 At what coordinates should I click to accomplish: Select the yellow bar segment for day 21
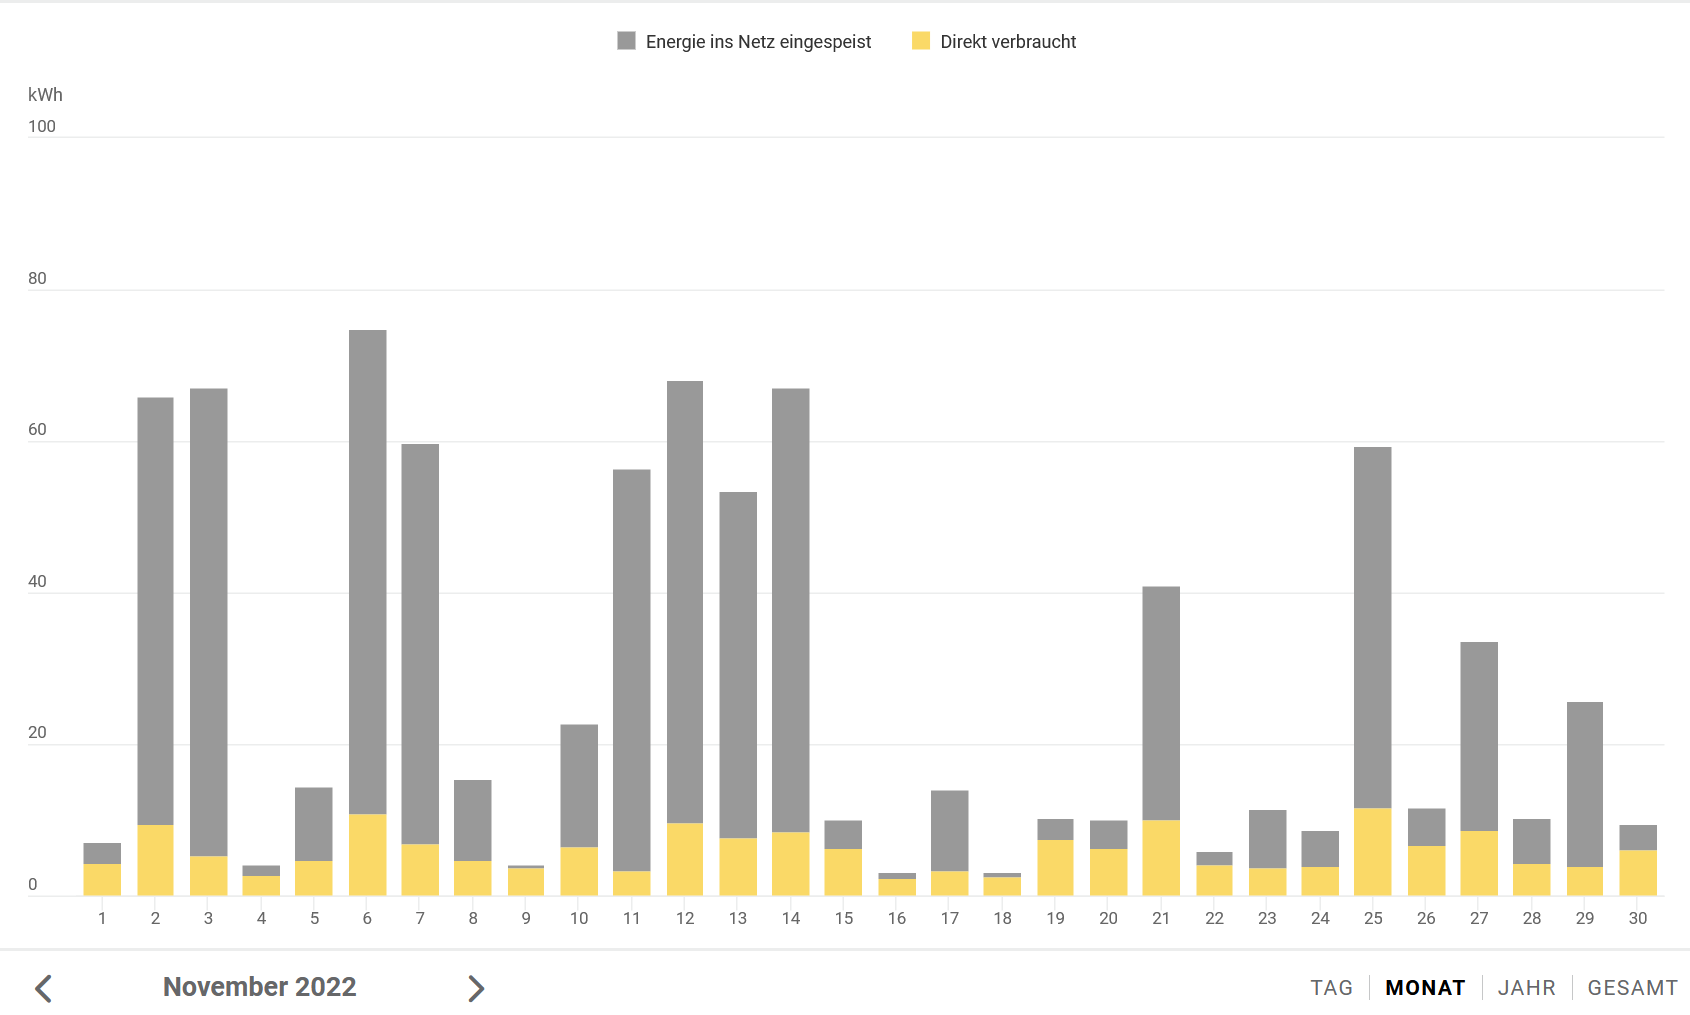pyautogui.click(x=1161, y=858)
